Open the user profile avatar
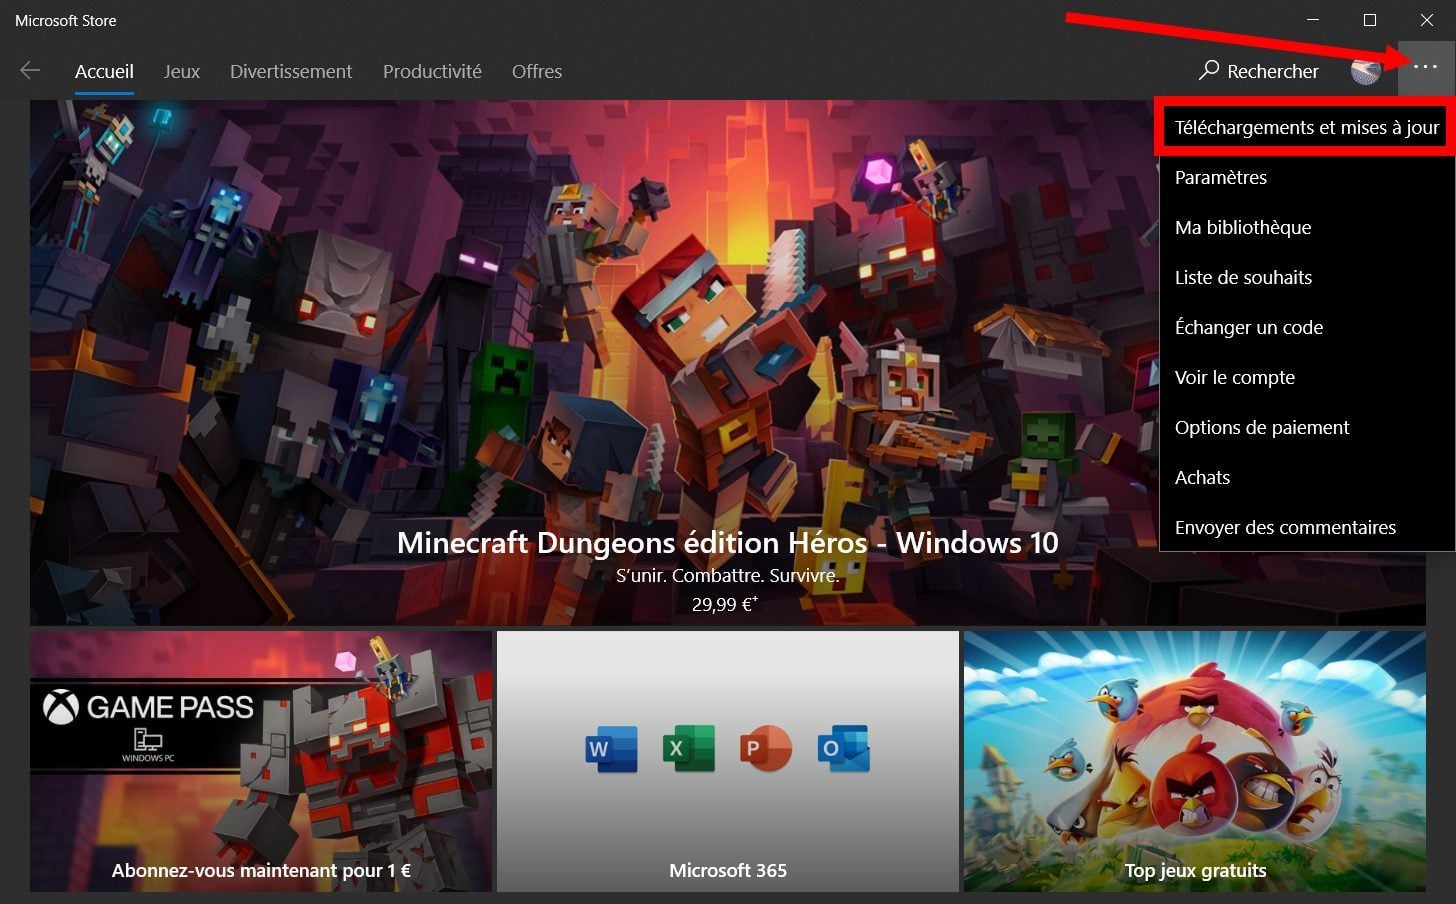The height and width of the screenshot is (904, 1456). tap(1365, 70)
